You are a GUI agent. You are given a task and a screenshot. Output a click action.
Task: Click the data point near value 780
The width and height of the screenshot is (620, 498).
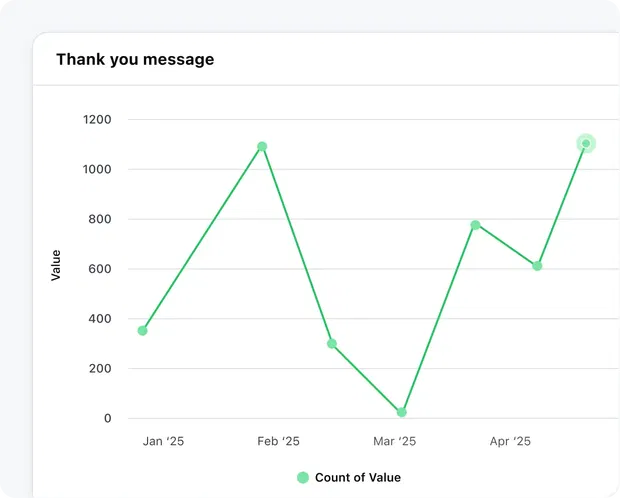tap(475, 225)
